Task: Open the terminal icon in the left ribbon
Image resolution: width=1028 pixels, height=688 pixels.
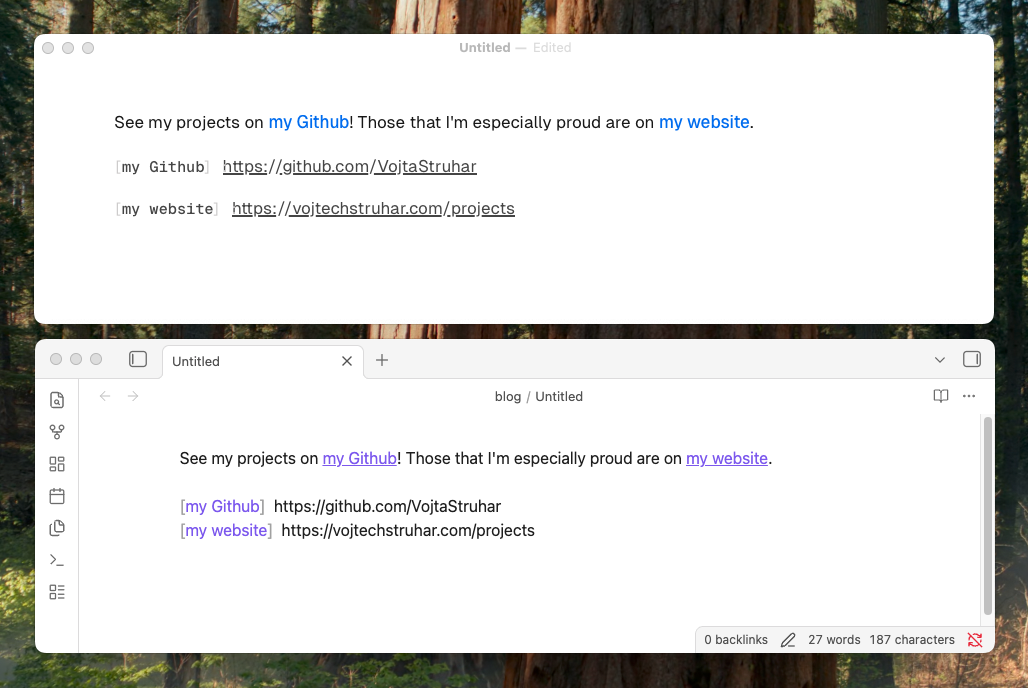Action: pyautogui.click(x=57, y=560)
